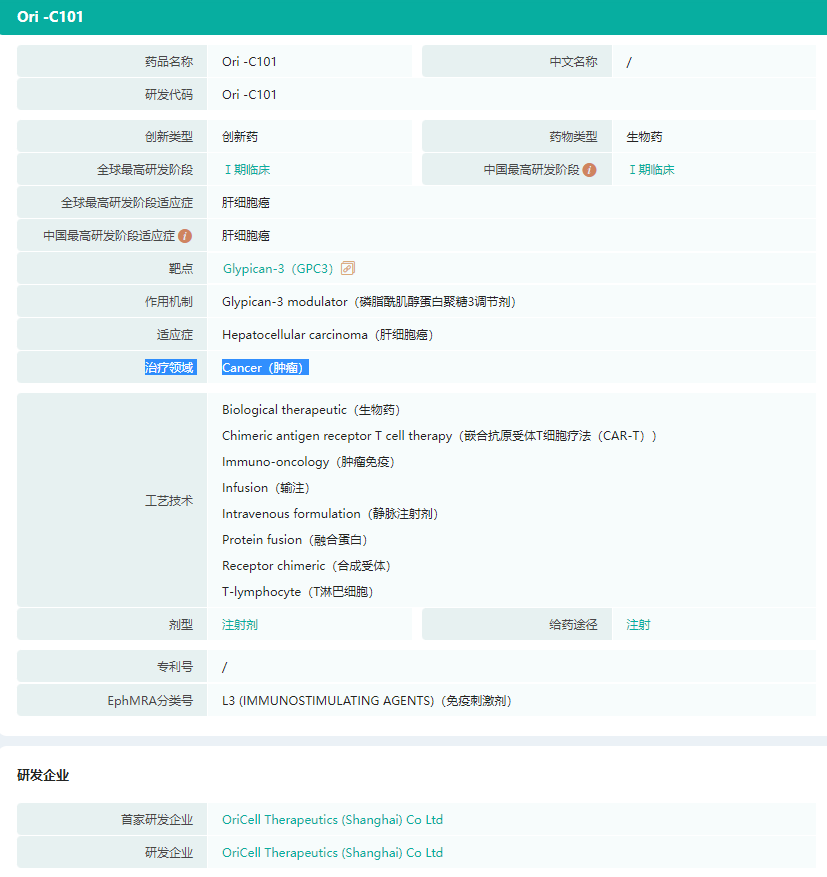Open OriCell Therapeutics link in 研发企业 row
The image size is (827, 877).
point(332,852)
